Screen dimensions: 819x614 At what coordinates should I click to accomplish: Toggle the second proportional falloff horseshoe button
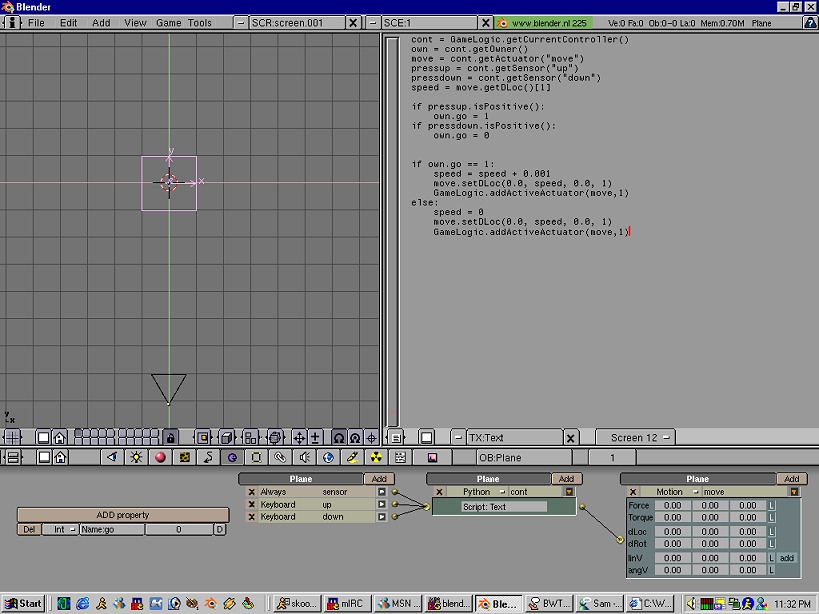pyautogui.click(x=355, y=438)
